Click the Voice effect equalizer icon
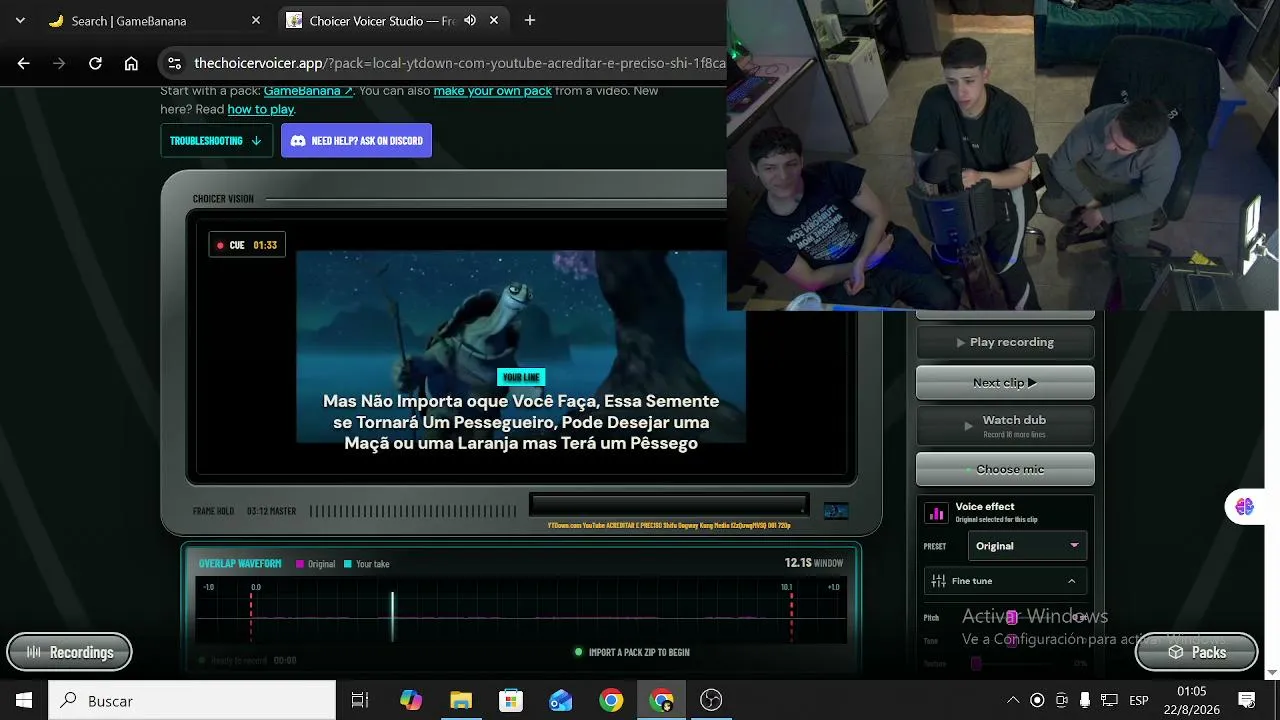This screenshot has height=720, width=1280. [x=937, y=513]
